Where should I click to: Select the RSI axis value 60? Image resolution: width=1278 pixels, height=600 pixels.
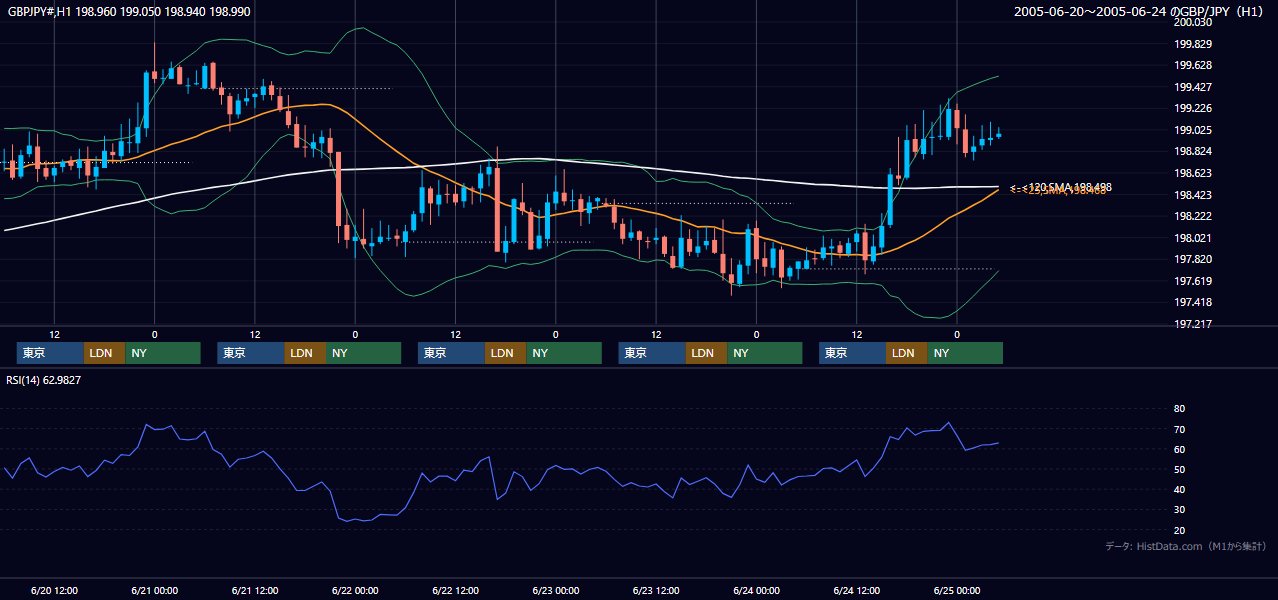click(1180, 449)
